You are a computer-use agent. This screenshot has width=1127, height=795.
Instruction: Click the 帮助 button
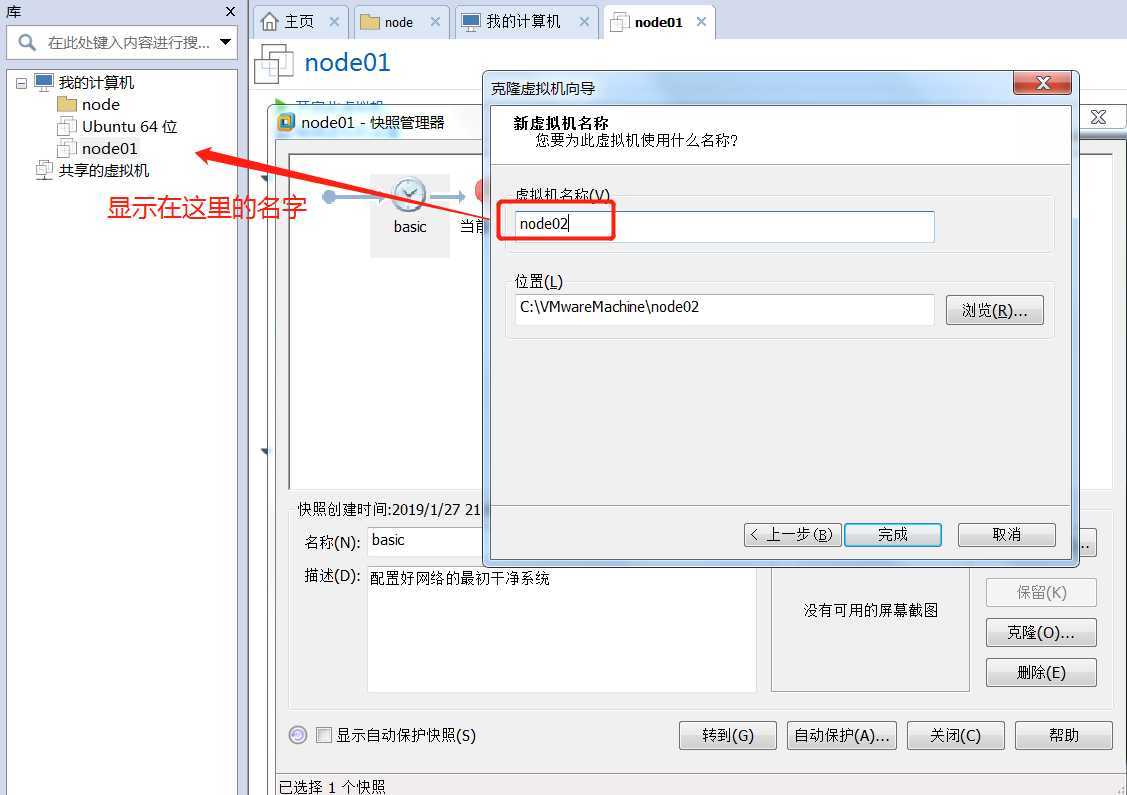pos(1064,735)
